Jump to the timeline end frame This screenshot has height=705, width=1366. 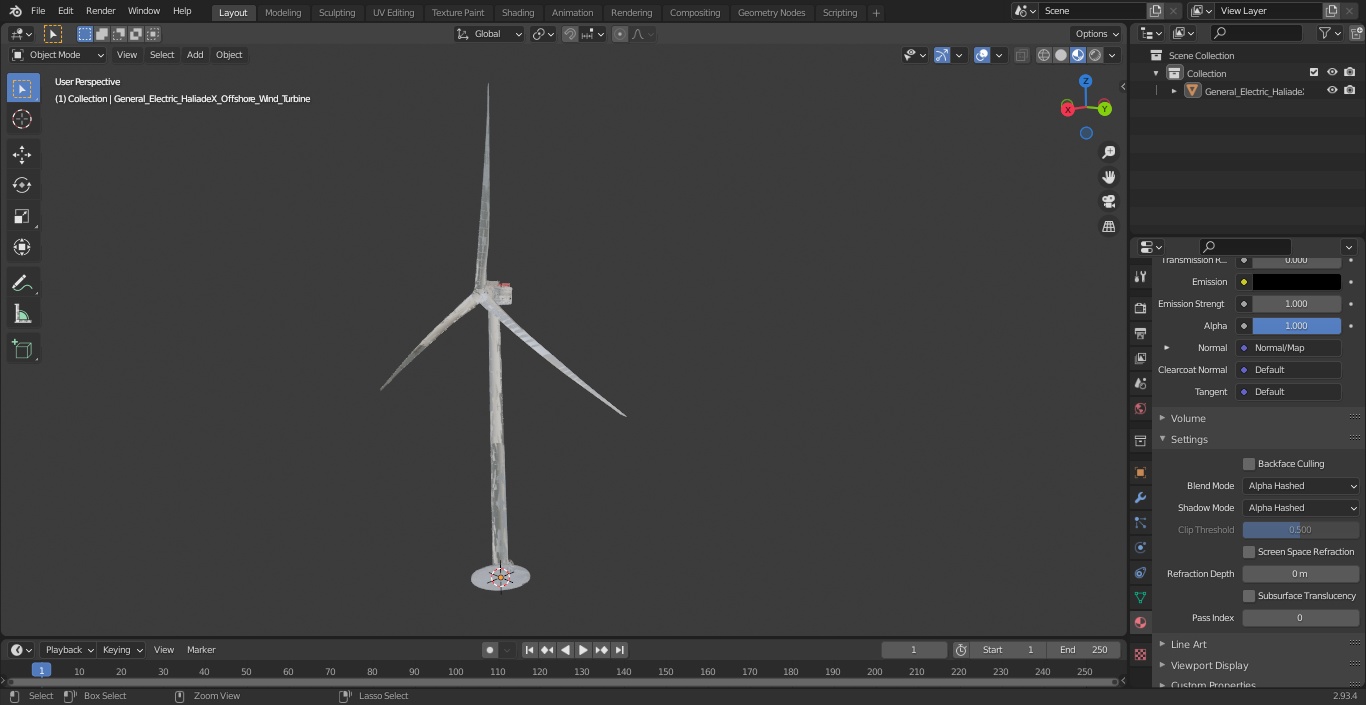619,650
